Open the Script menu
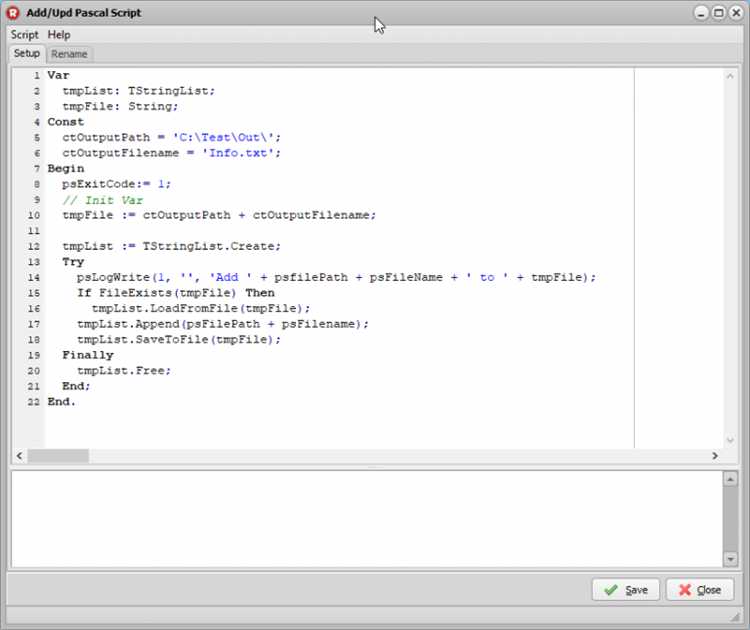Screen dimensions: 750x630 [x=24, y=35]
